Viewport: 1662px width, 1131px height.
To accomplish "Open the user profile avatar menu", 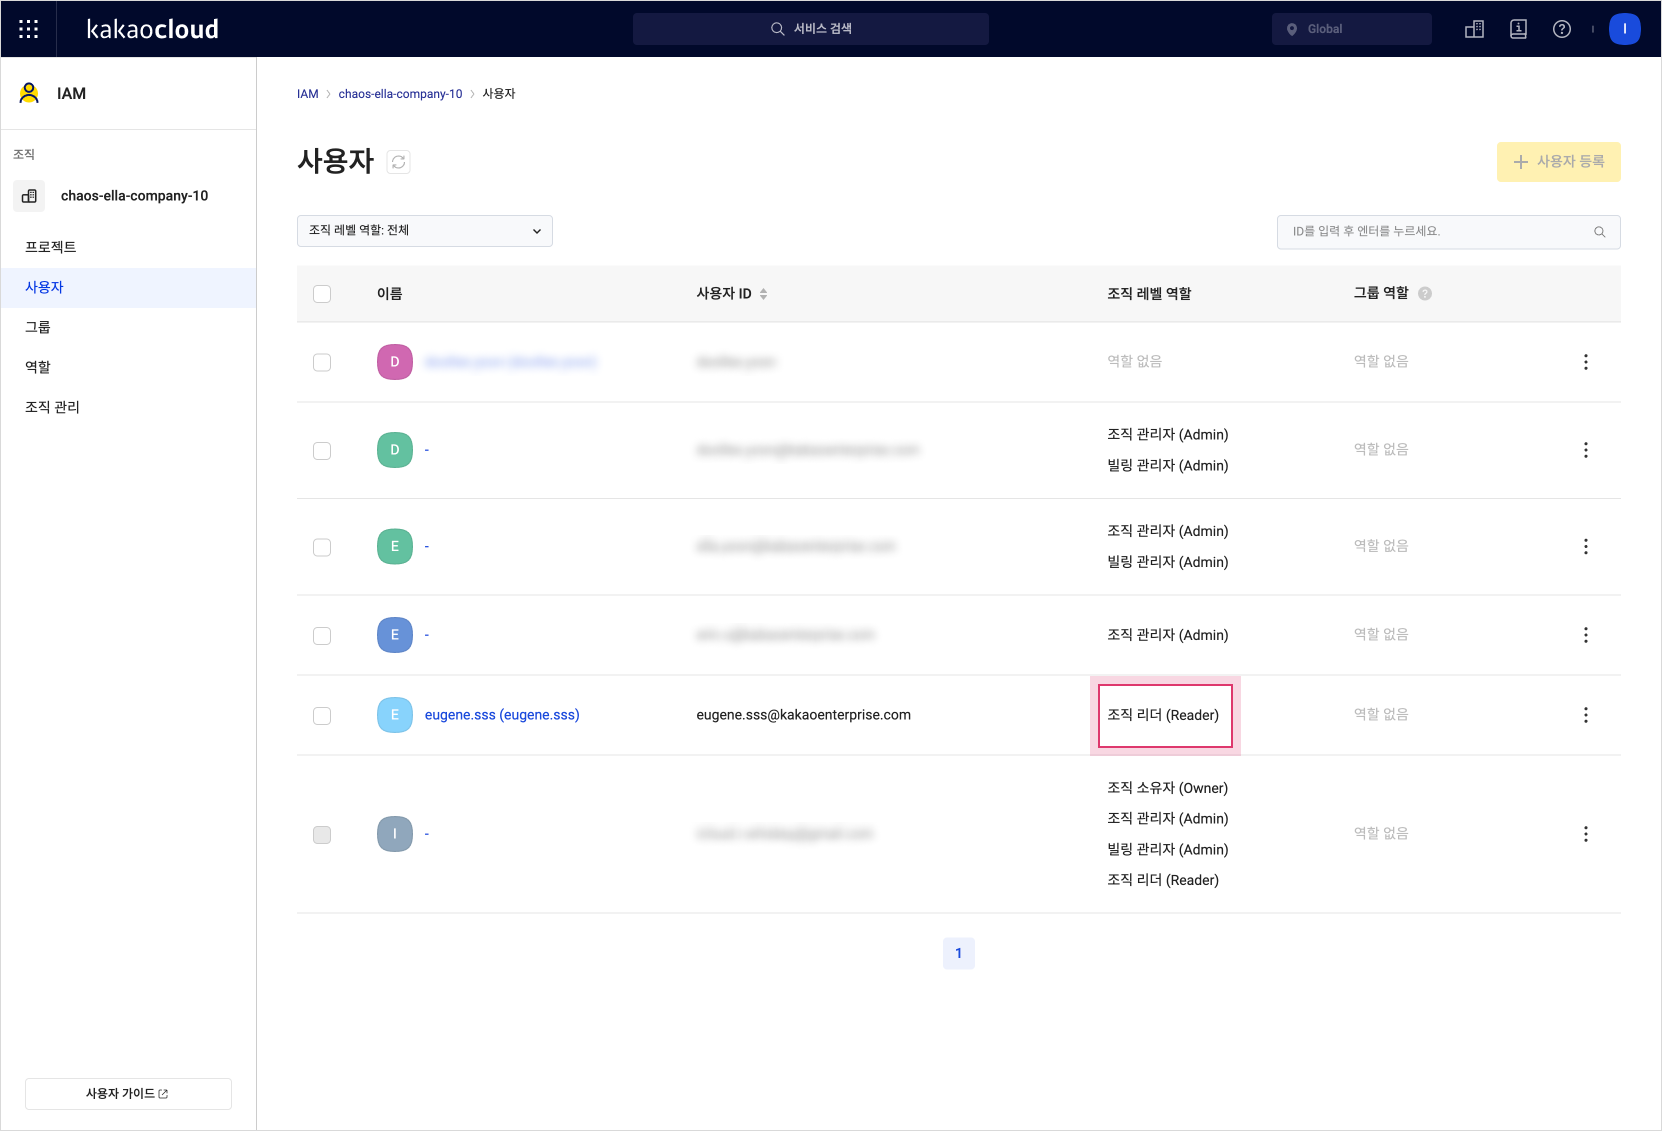I will tap(1625, 29).
